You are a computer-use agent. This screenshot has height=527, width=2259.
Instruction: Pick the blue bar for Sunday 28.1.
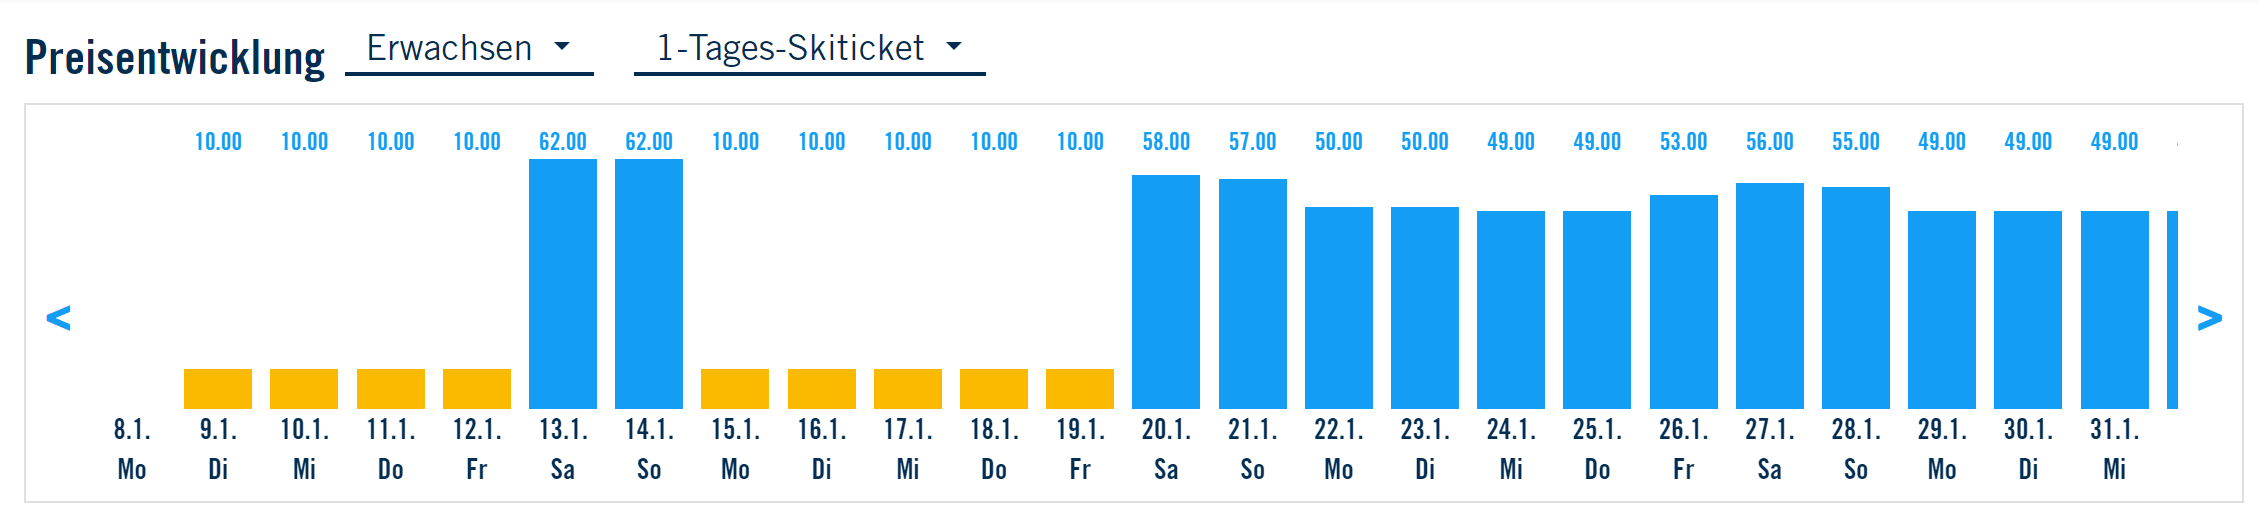point(1856,298)
